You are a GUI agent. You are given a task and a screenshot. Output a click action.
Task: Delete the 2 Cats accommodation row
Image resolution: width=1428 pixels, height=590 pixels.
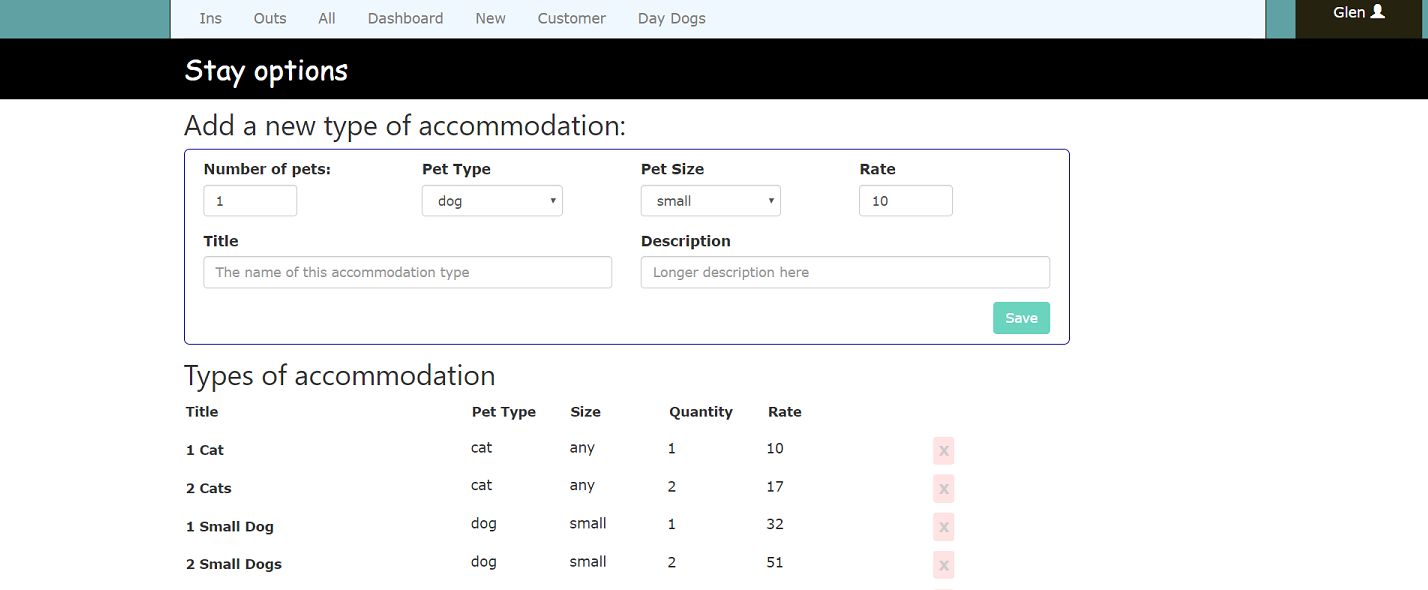[943, 489]
